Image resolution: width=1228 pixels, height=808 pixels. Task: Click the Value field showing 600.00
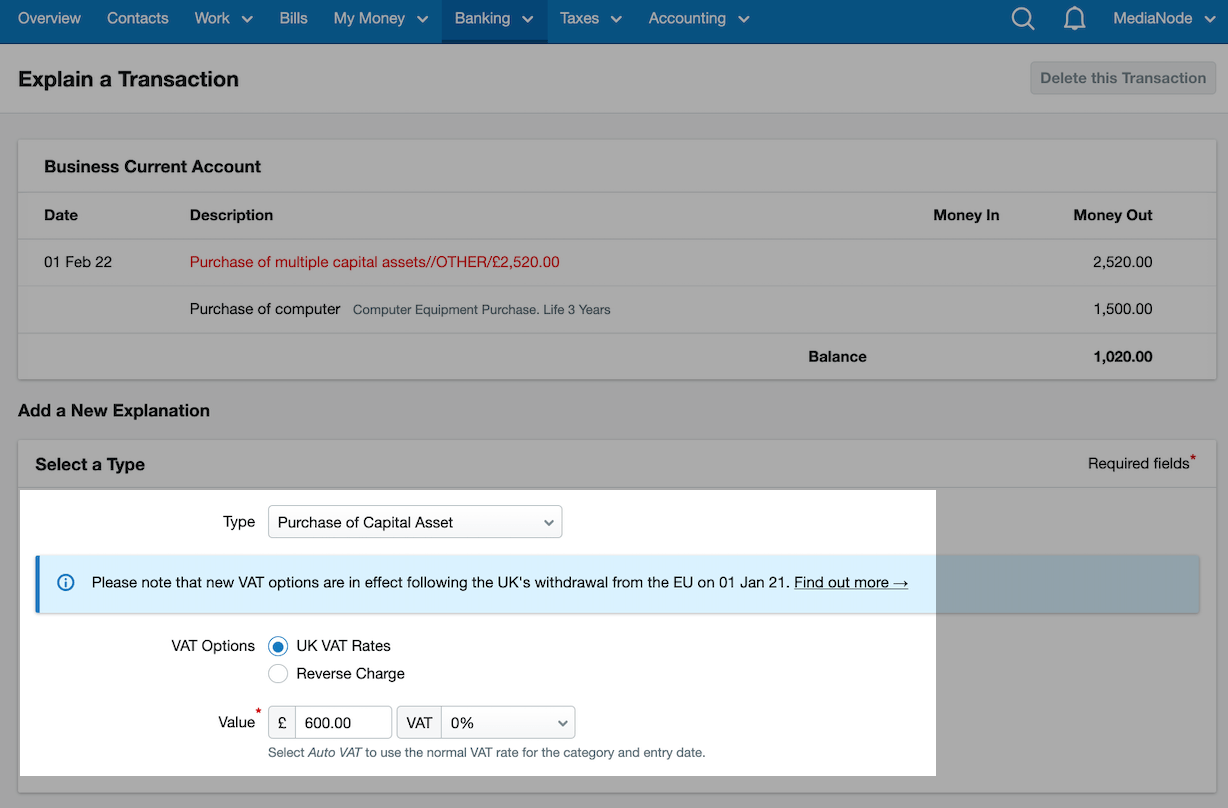click(345, 721)
